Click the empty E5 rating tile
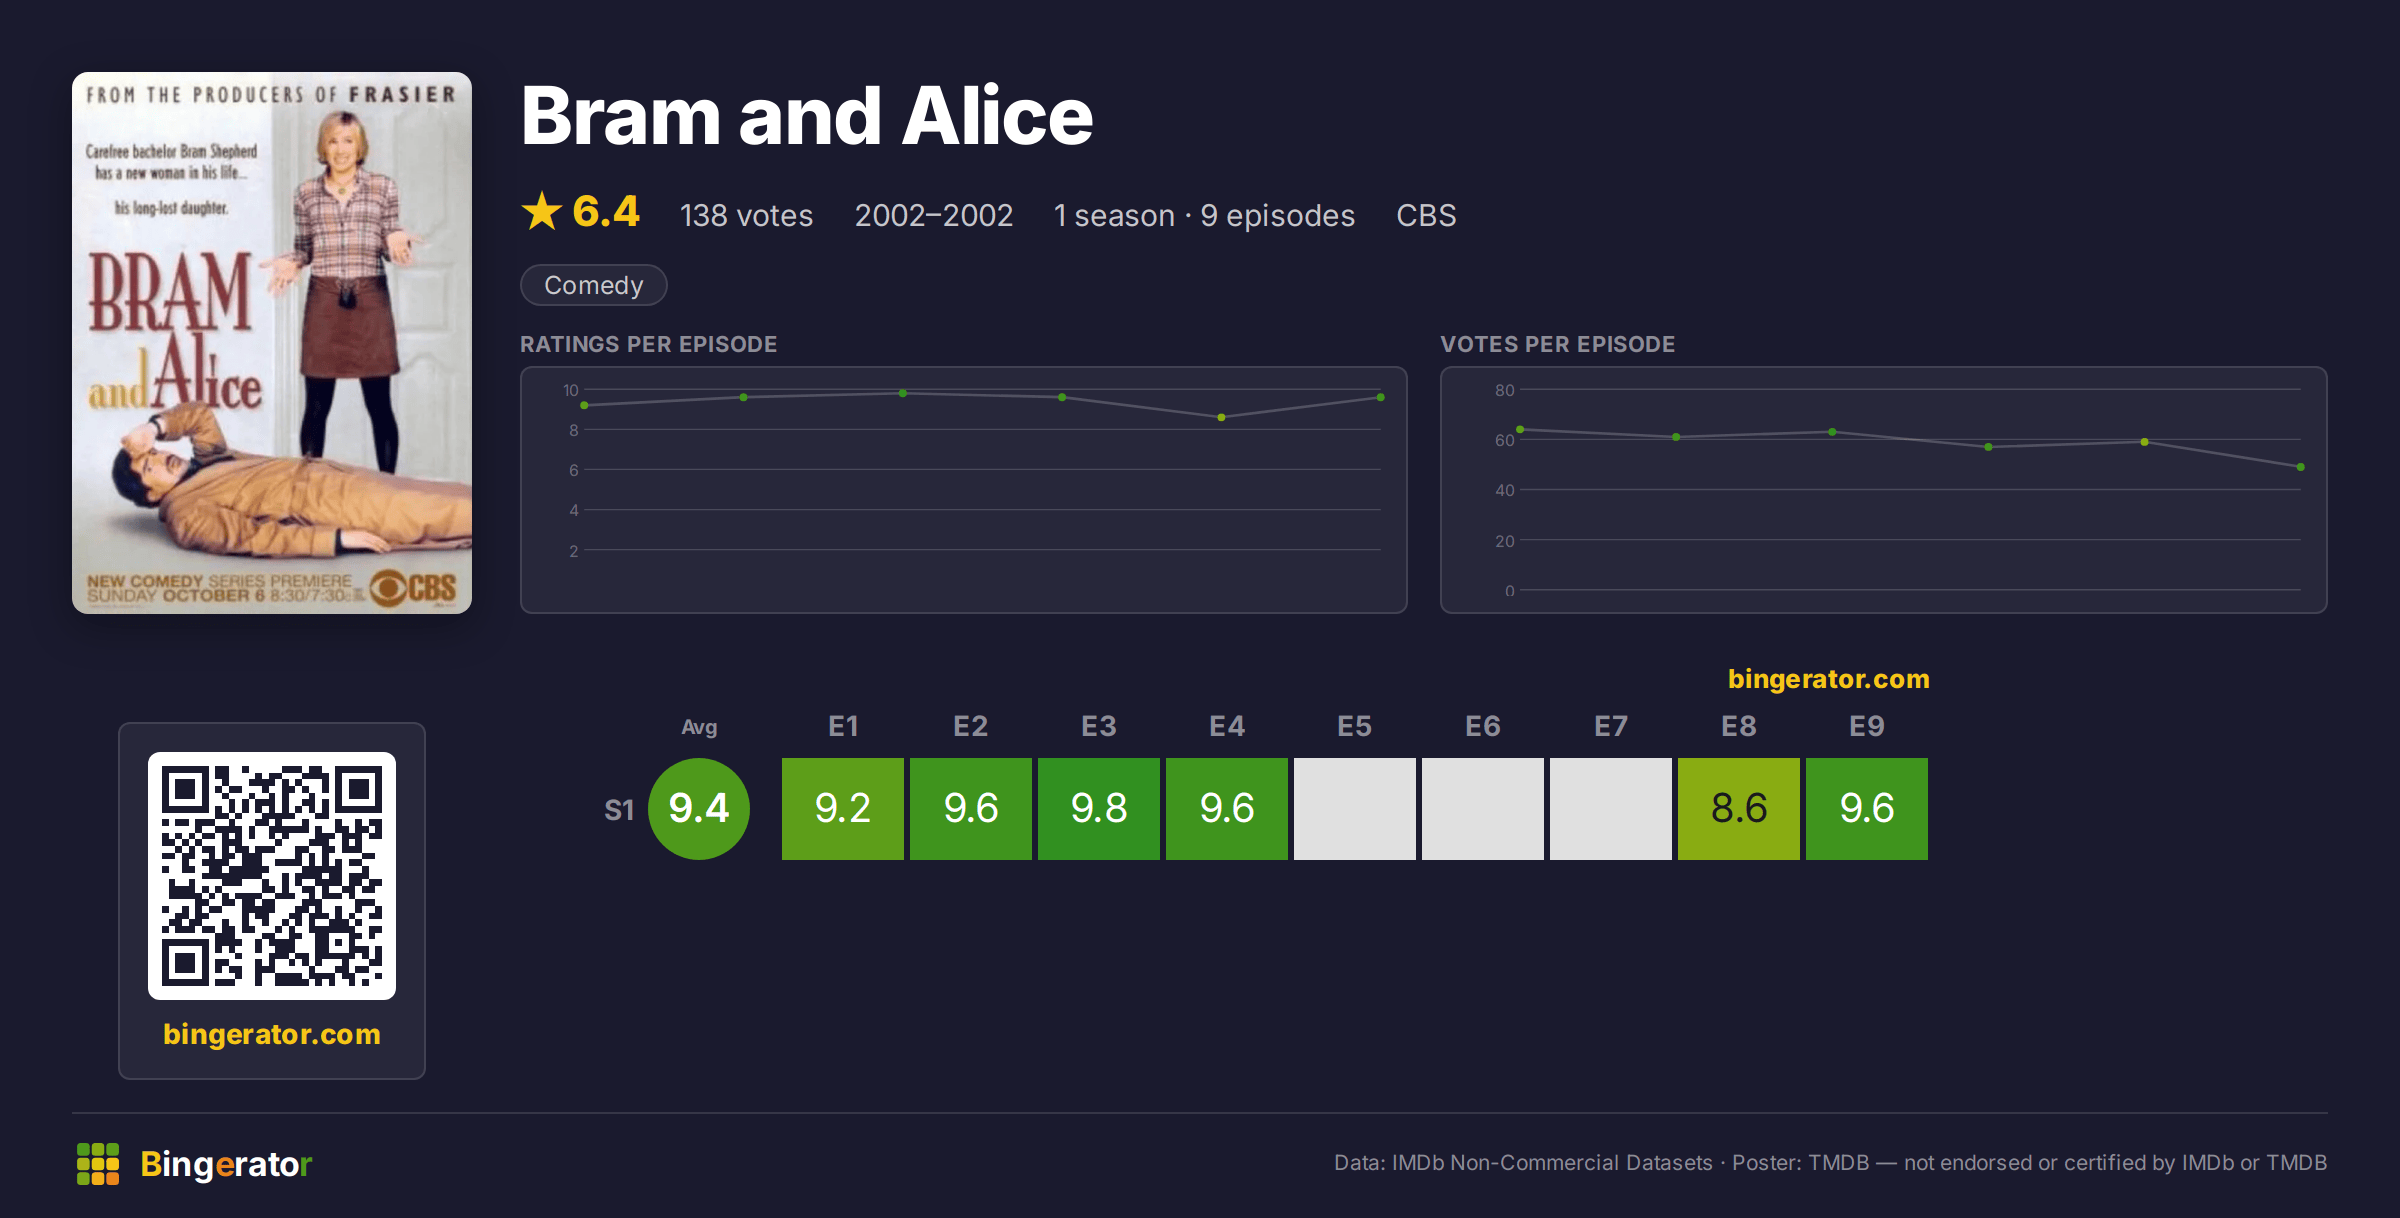 coord(1355,808)
